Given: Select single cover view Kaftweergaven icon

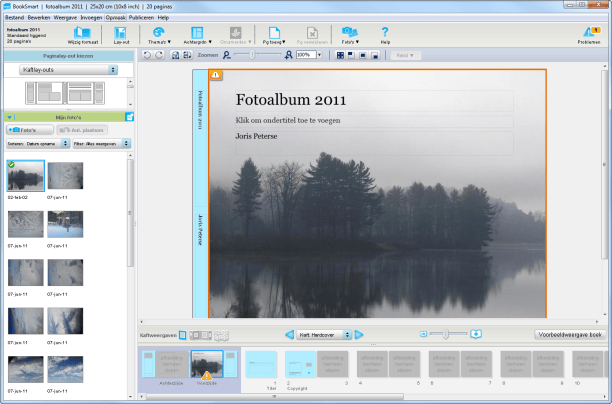Looking at the screenshot, I should pyautogui.click(x=182, y=335).
